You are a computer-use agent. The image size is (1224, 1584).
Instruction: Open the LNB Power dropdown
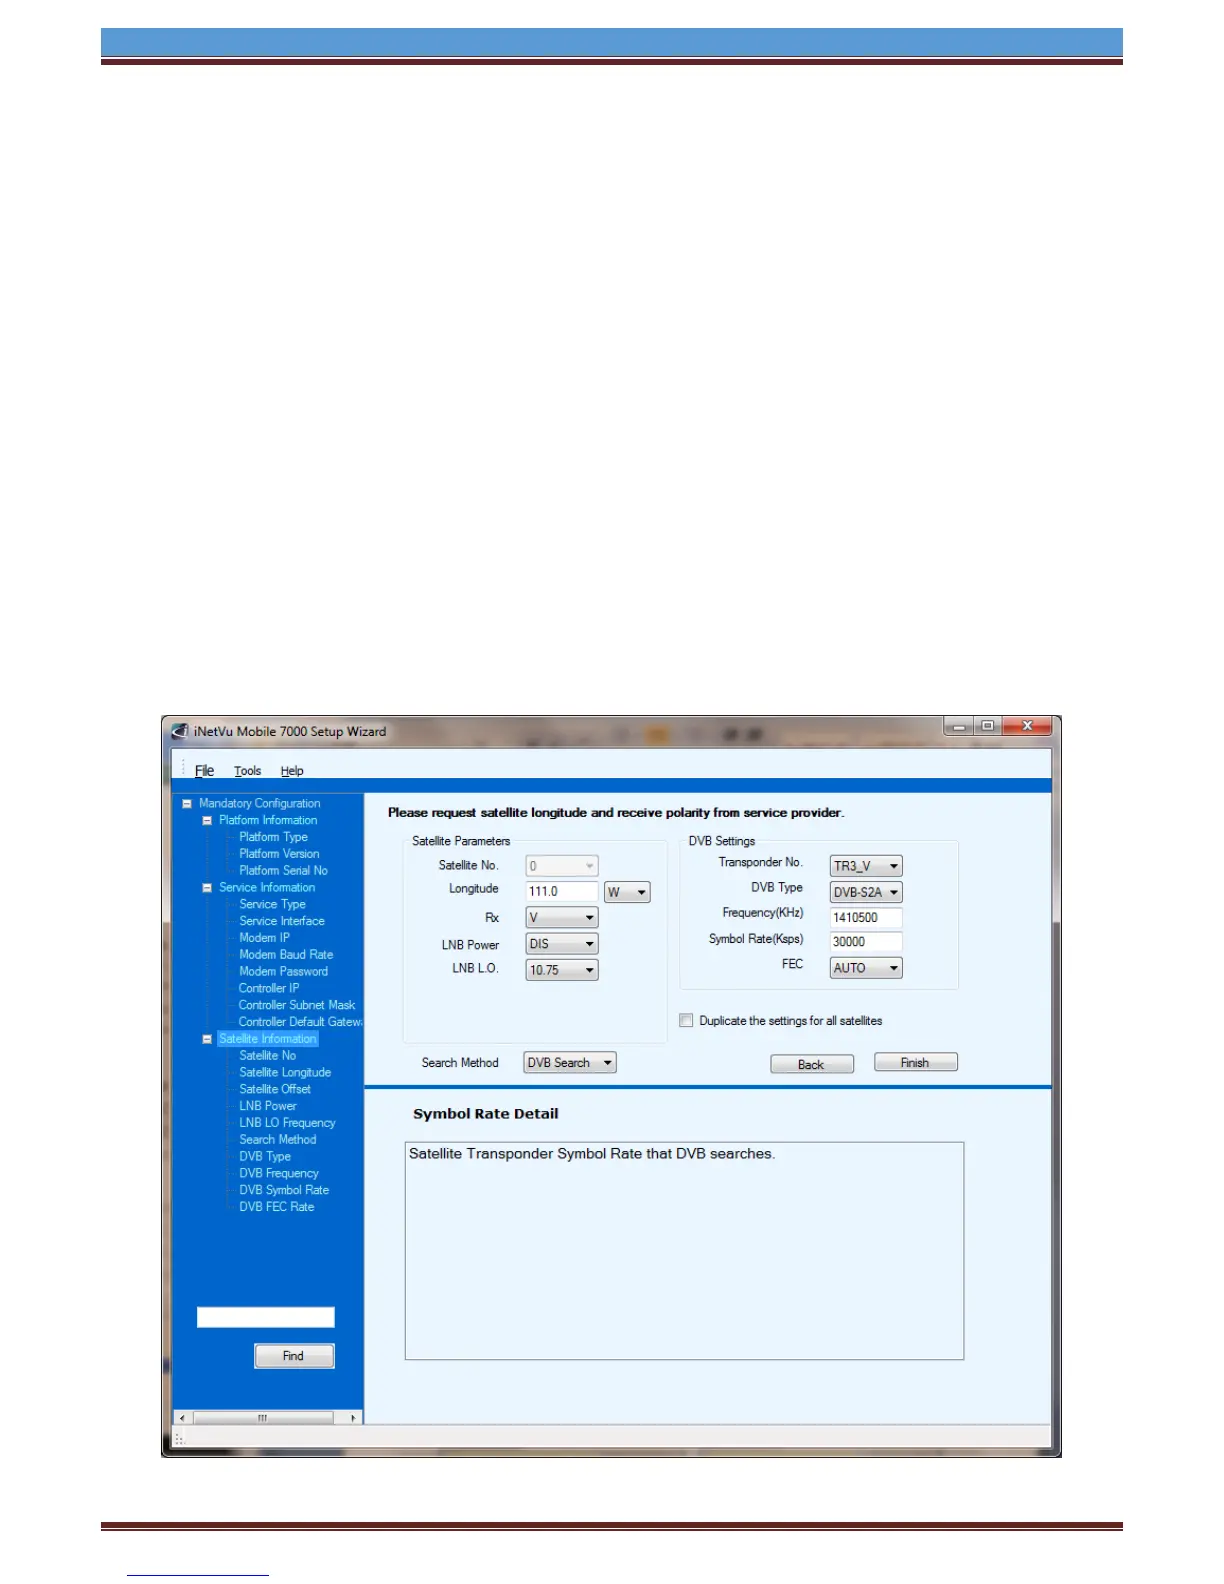point(562,944)
